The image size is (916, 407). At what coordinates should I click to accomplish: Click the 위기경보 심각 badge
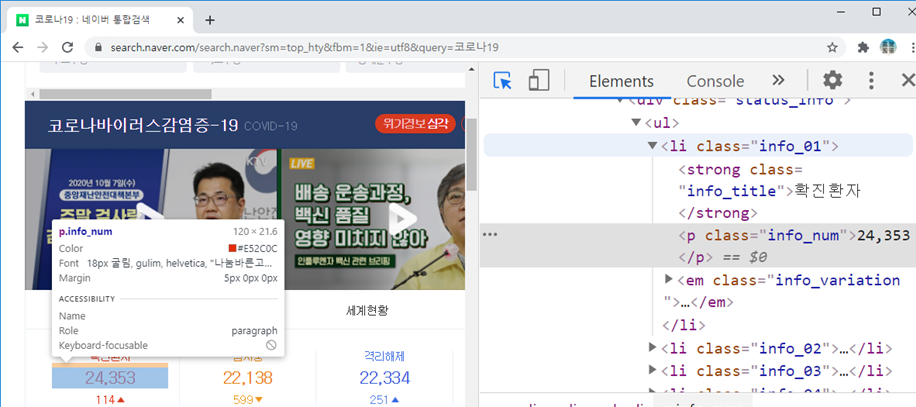click(415, 124)
